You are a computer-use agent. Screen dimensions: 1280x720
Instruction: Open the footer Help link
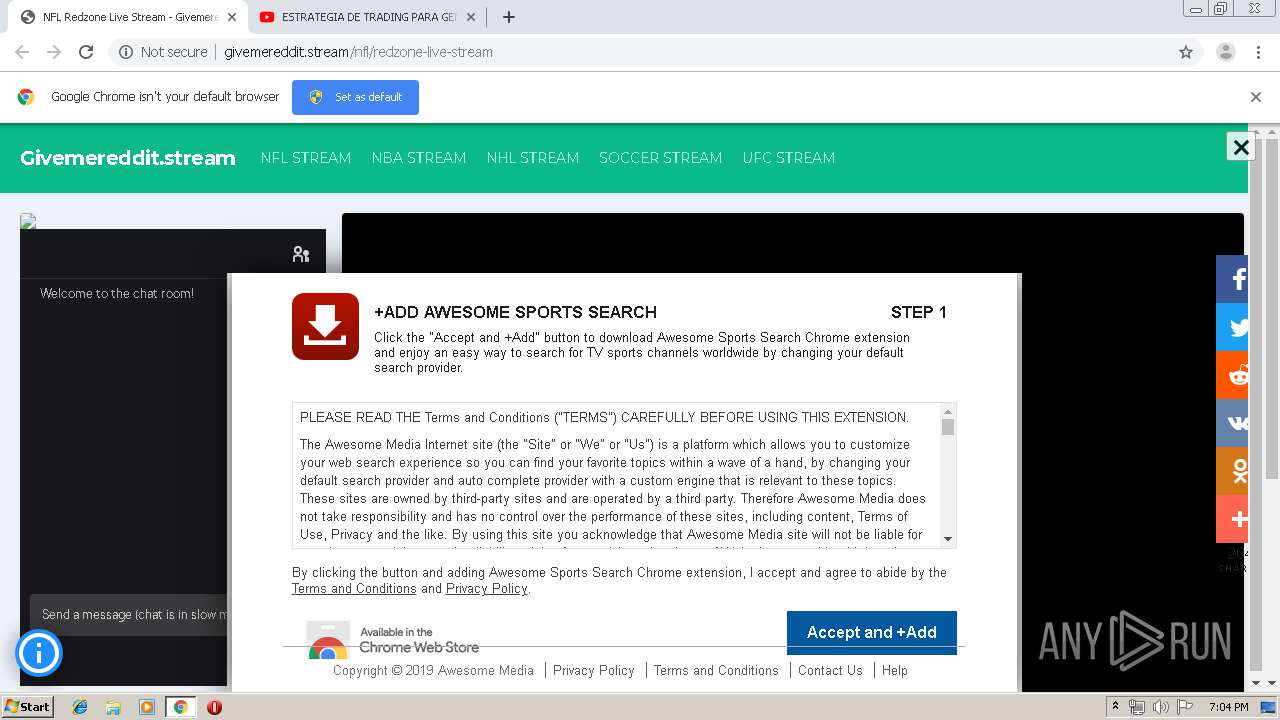[x=895, y=670]
